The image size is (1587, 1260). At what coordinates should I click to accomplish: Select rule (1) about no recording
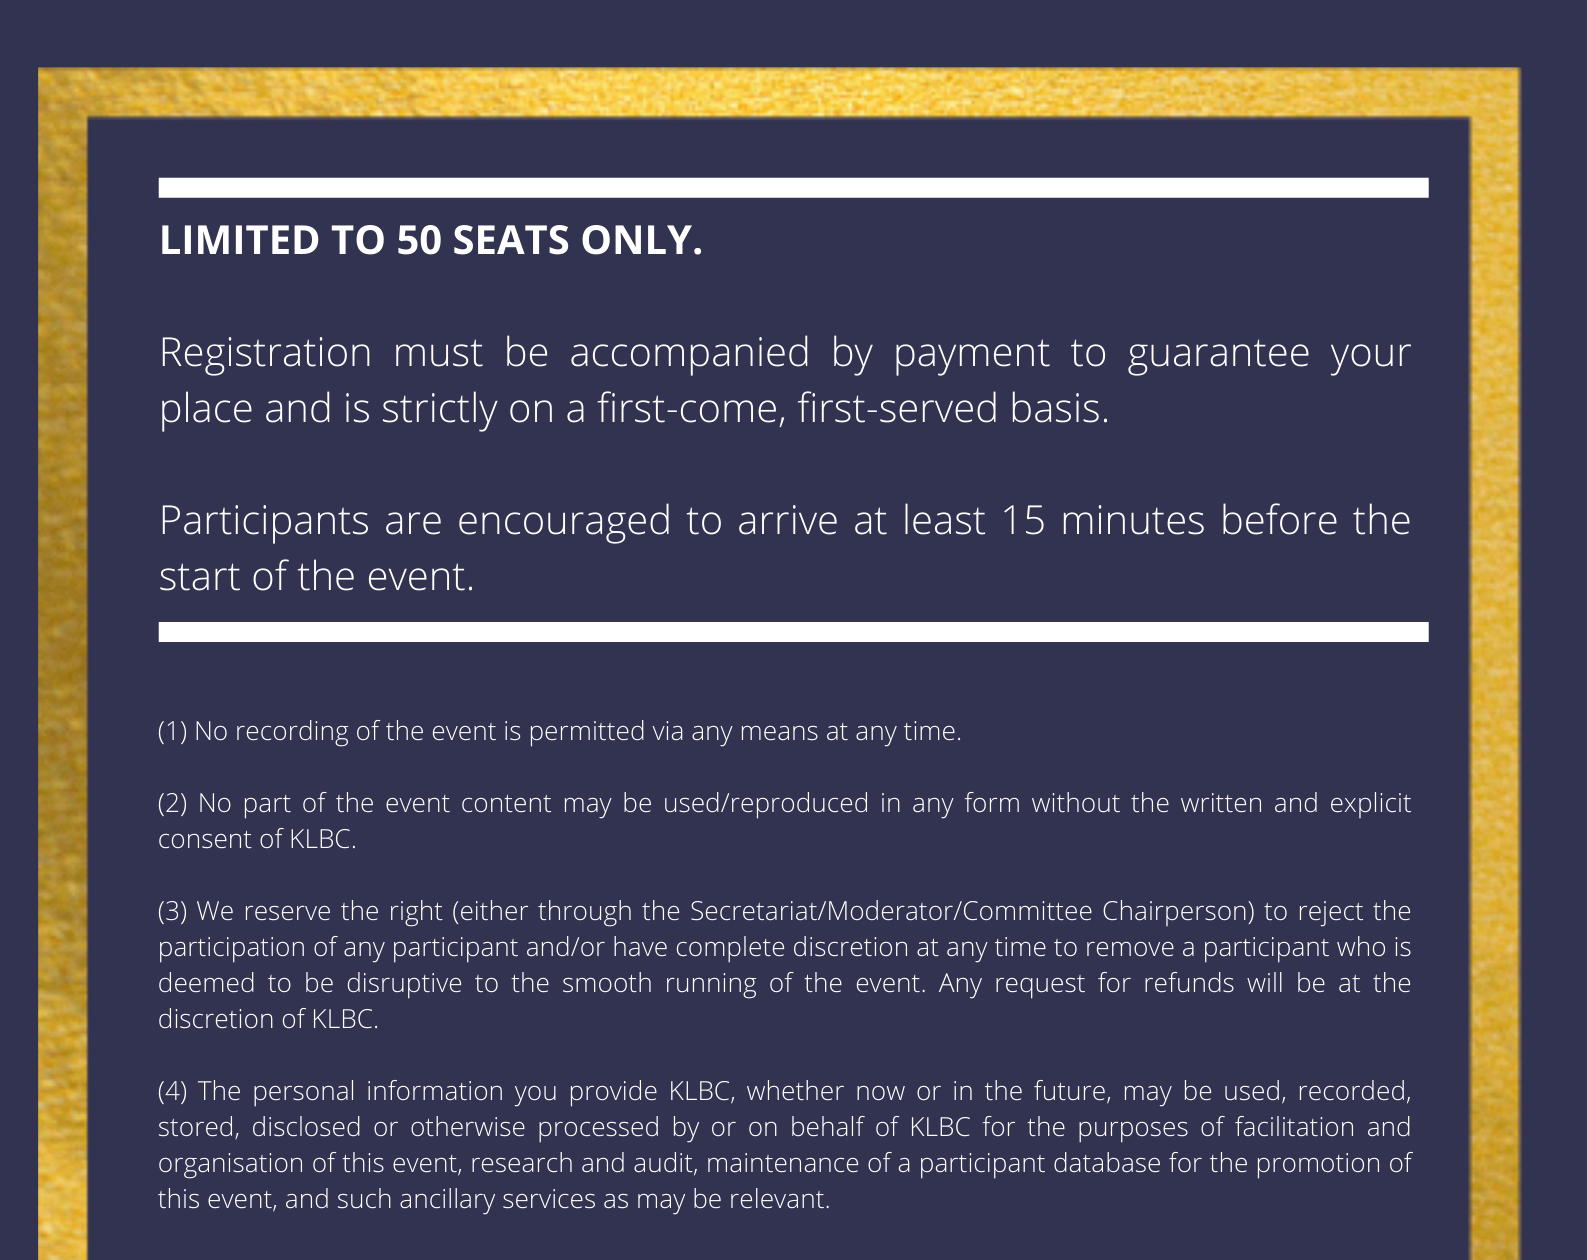coord(559,731)
